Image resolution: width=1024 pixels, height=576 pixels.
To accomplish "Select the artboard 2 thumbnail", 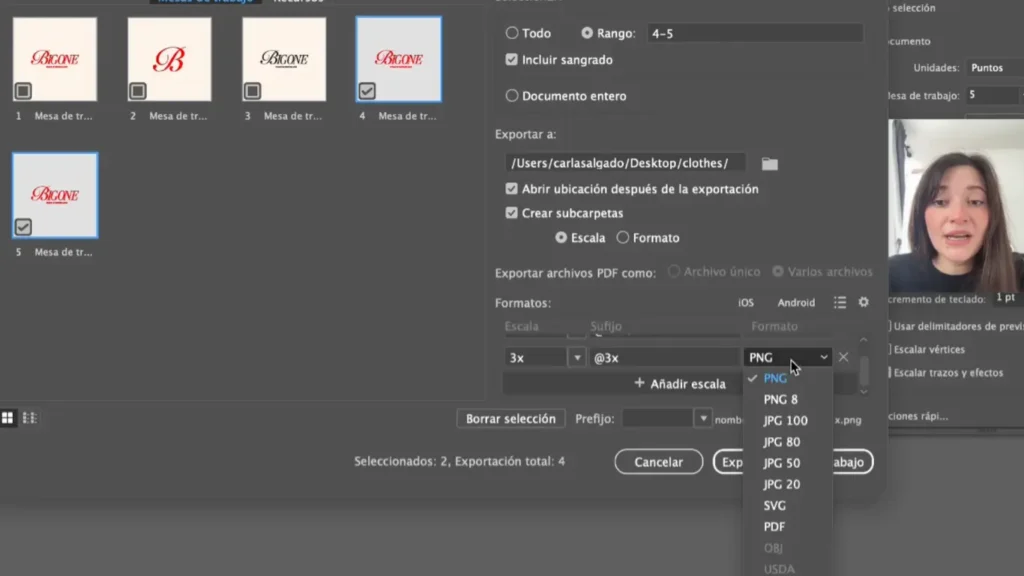I will (169, 60).
